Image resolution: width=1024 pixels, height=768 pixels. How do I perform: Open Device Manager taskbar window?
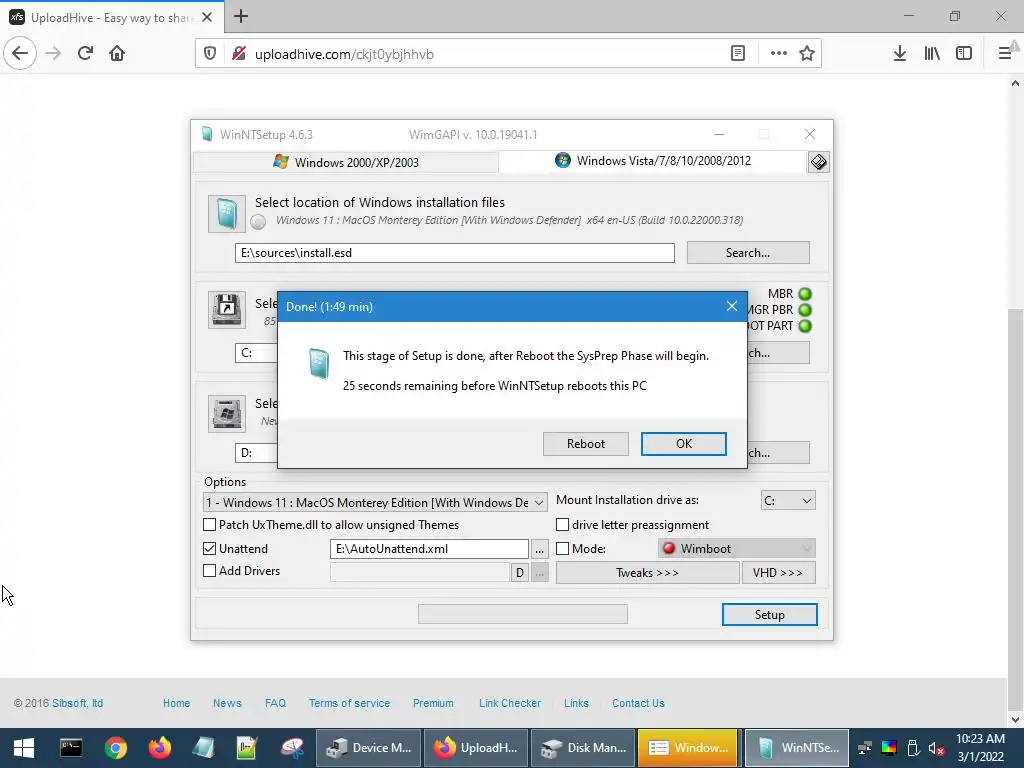(x=369, y=748)
